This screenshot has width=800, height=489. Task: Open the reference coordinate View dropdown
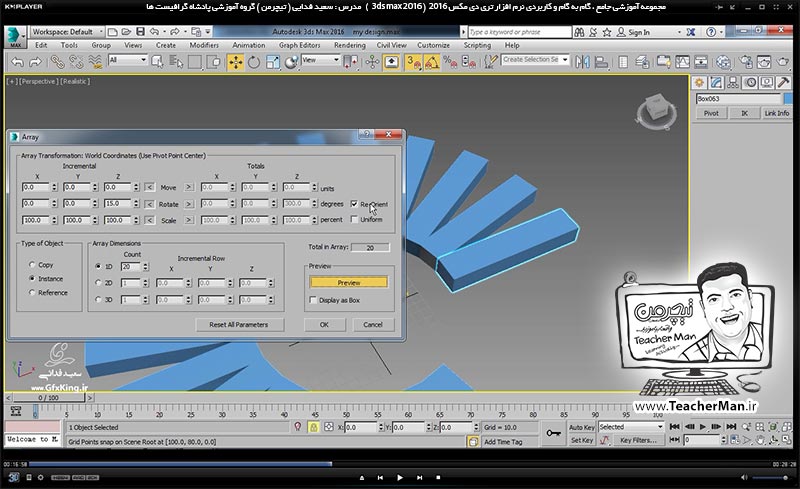click(x=321, y=60)
